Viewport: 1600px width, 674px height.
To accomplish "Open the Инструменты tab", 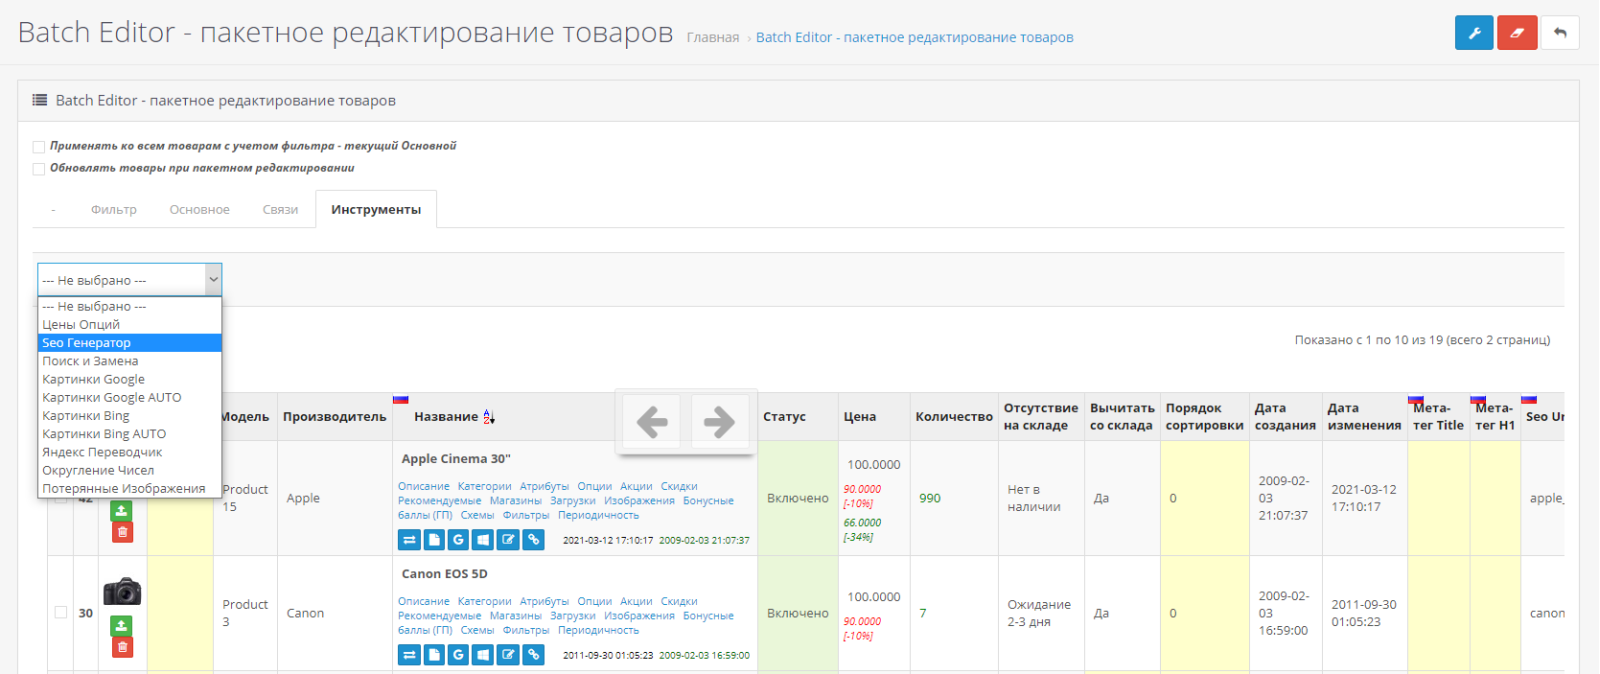I will (x=376, y=210).
